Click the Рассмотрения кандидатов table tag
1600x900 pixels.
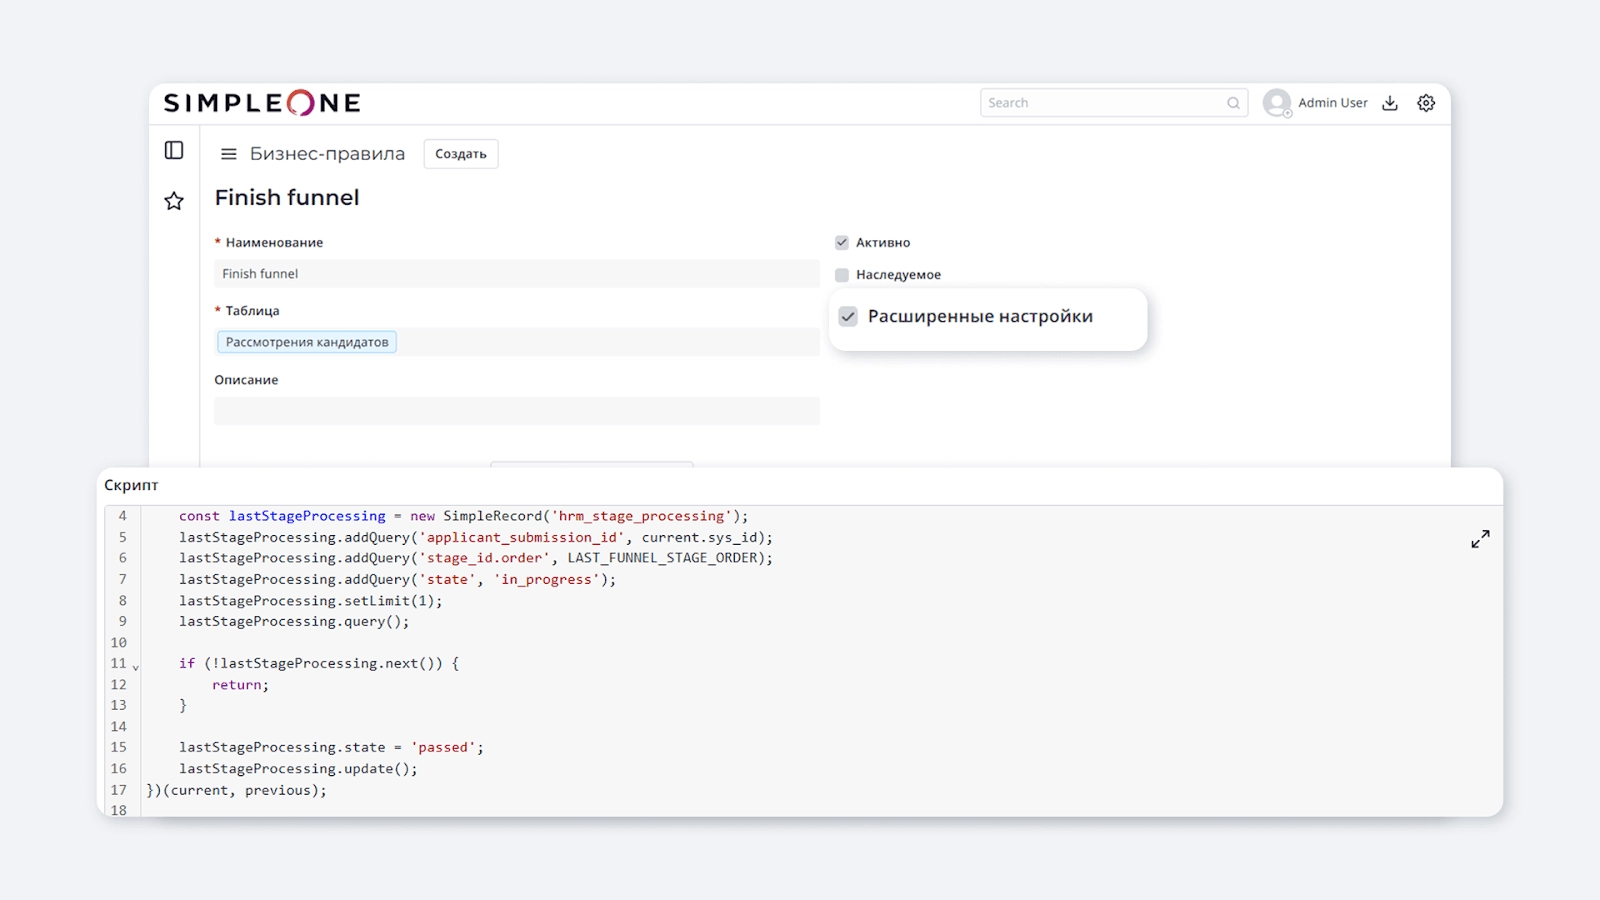click(307, 342)
